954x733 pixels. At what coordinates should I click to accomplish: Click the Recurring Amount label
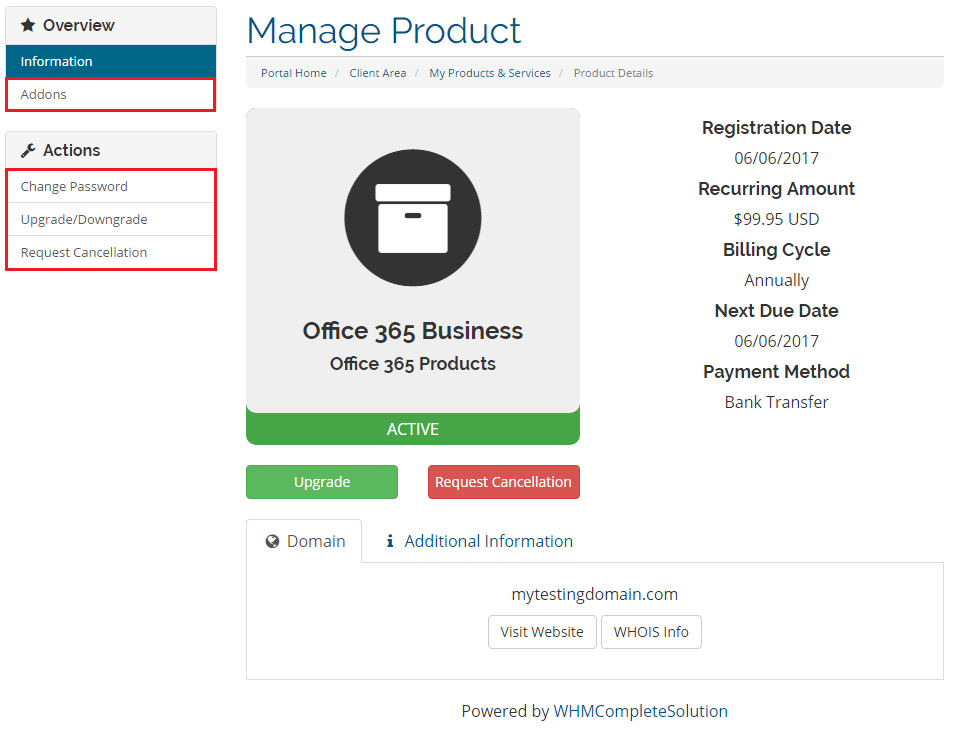click(x=776, y=189)
